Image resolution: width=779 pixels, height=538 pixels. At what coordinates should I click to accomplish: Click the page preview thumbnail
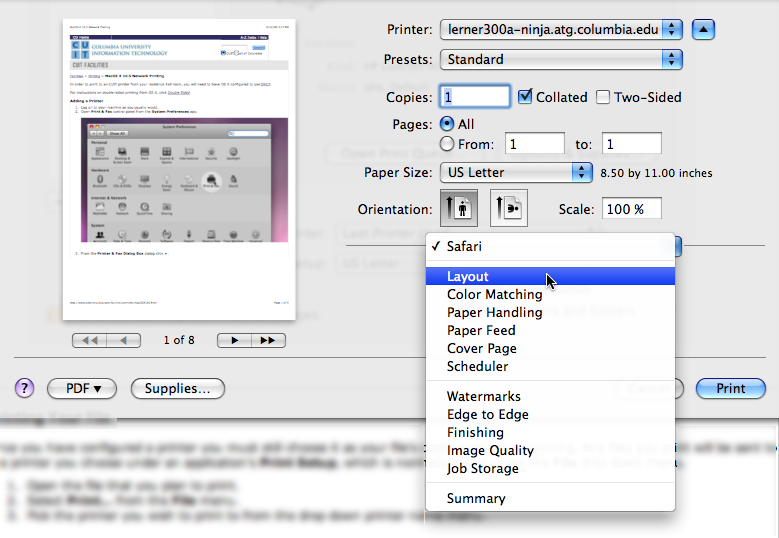pos(179,169)
